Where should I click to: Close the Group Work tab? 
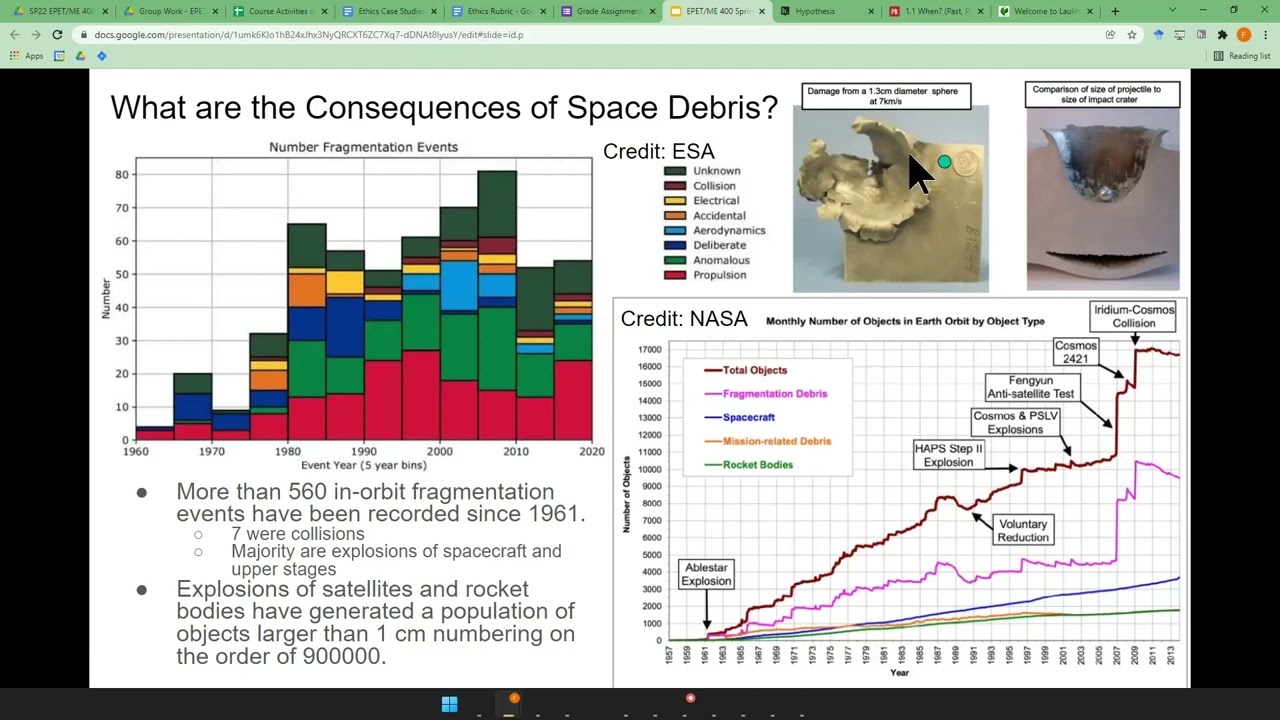214,11
